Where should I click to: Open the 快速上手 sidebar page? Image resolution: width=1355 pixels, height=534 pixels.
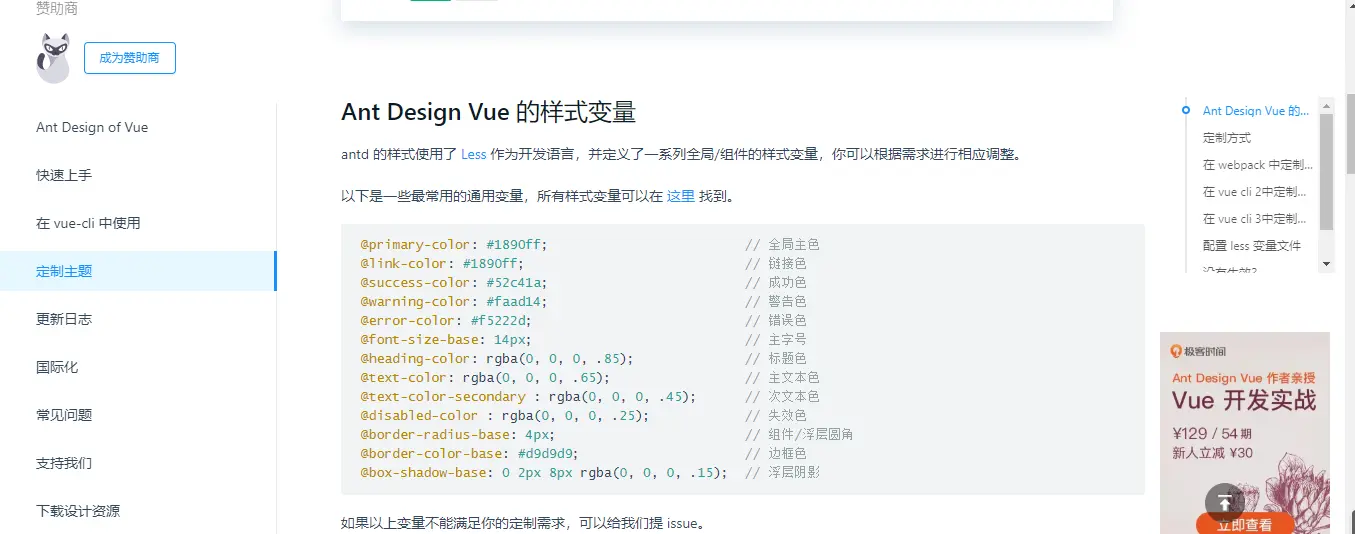coord(64,175)
